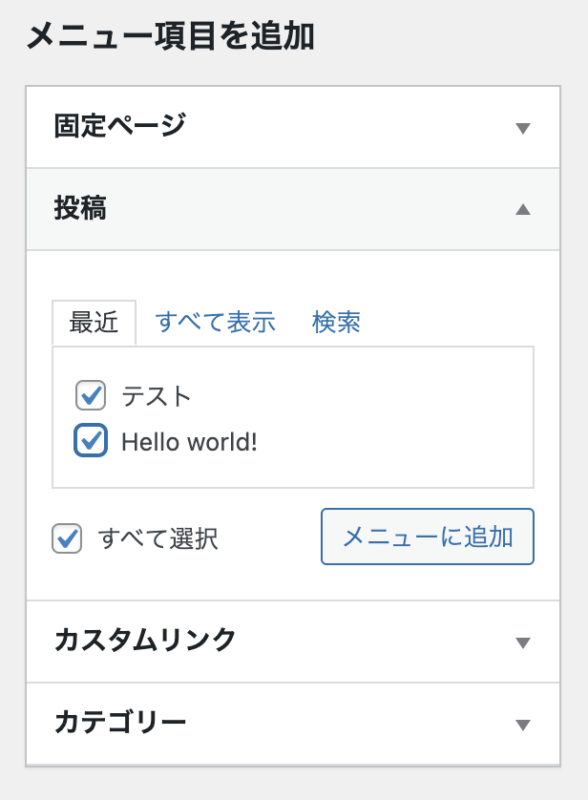Click the メニュー項目を追加 heading

point(170,37)
